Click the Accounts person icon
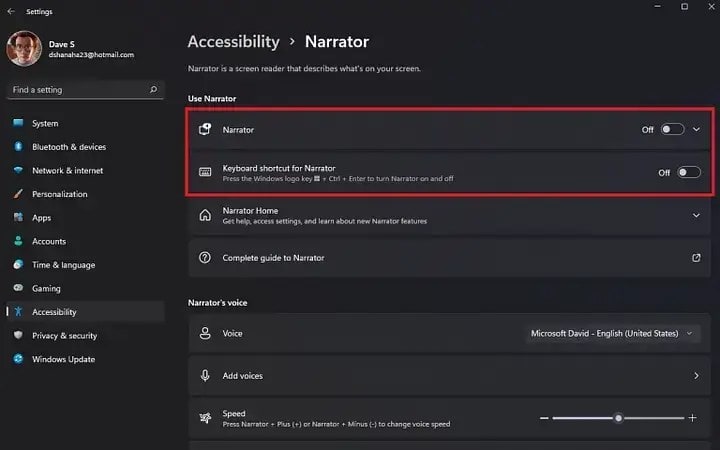The image size is (720, 450). pos(18,241)
